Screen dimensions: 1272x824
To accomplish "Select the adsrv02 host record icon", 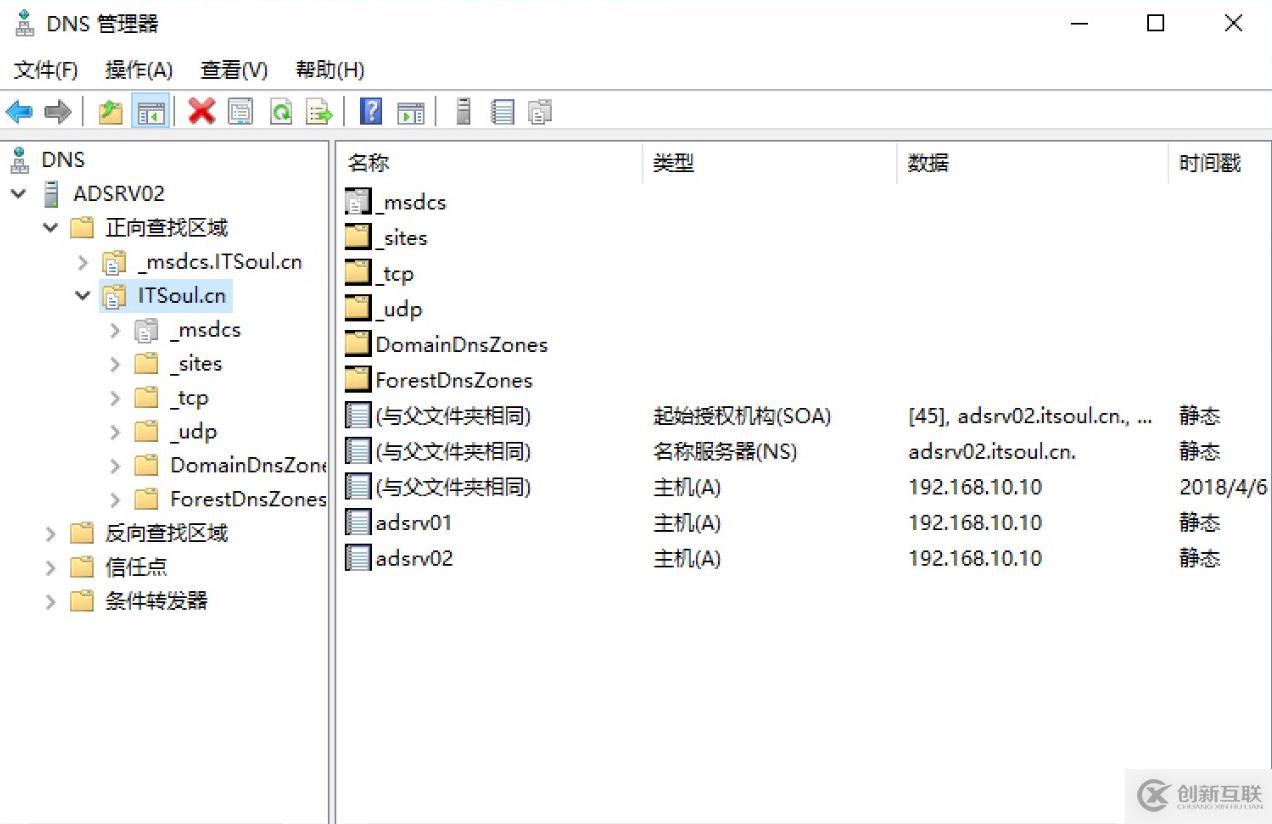I will tap(358, 558).
